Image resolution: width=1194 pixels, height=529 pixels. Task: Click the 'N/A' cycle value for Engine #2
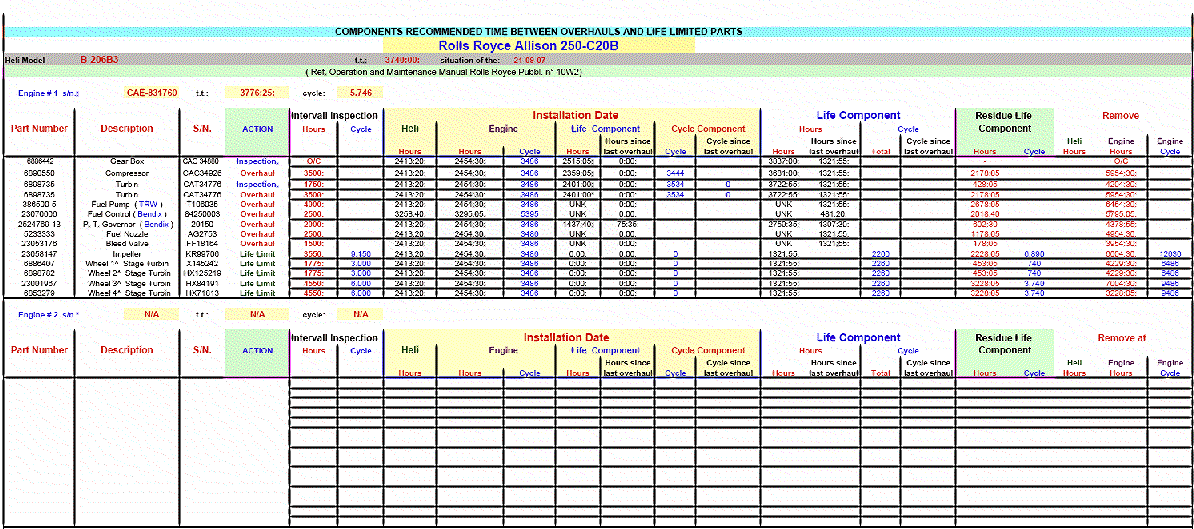tap(359, 314)
